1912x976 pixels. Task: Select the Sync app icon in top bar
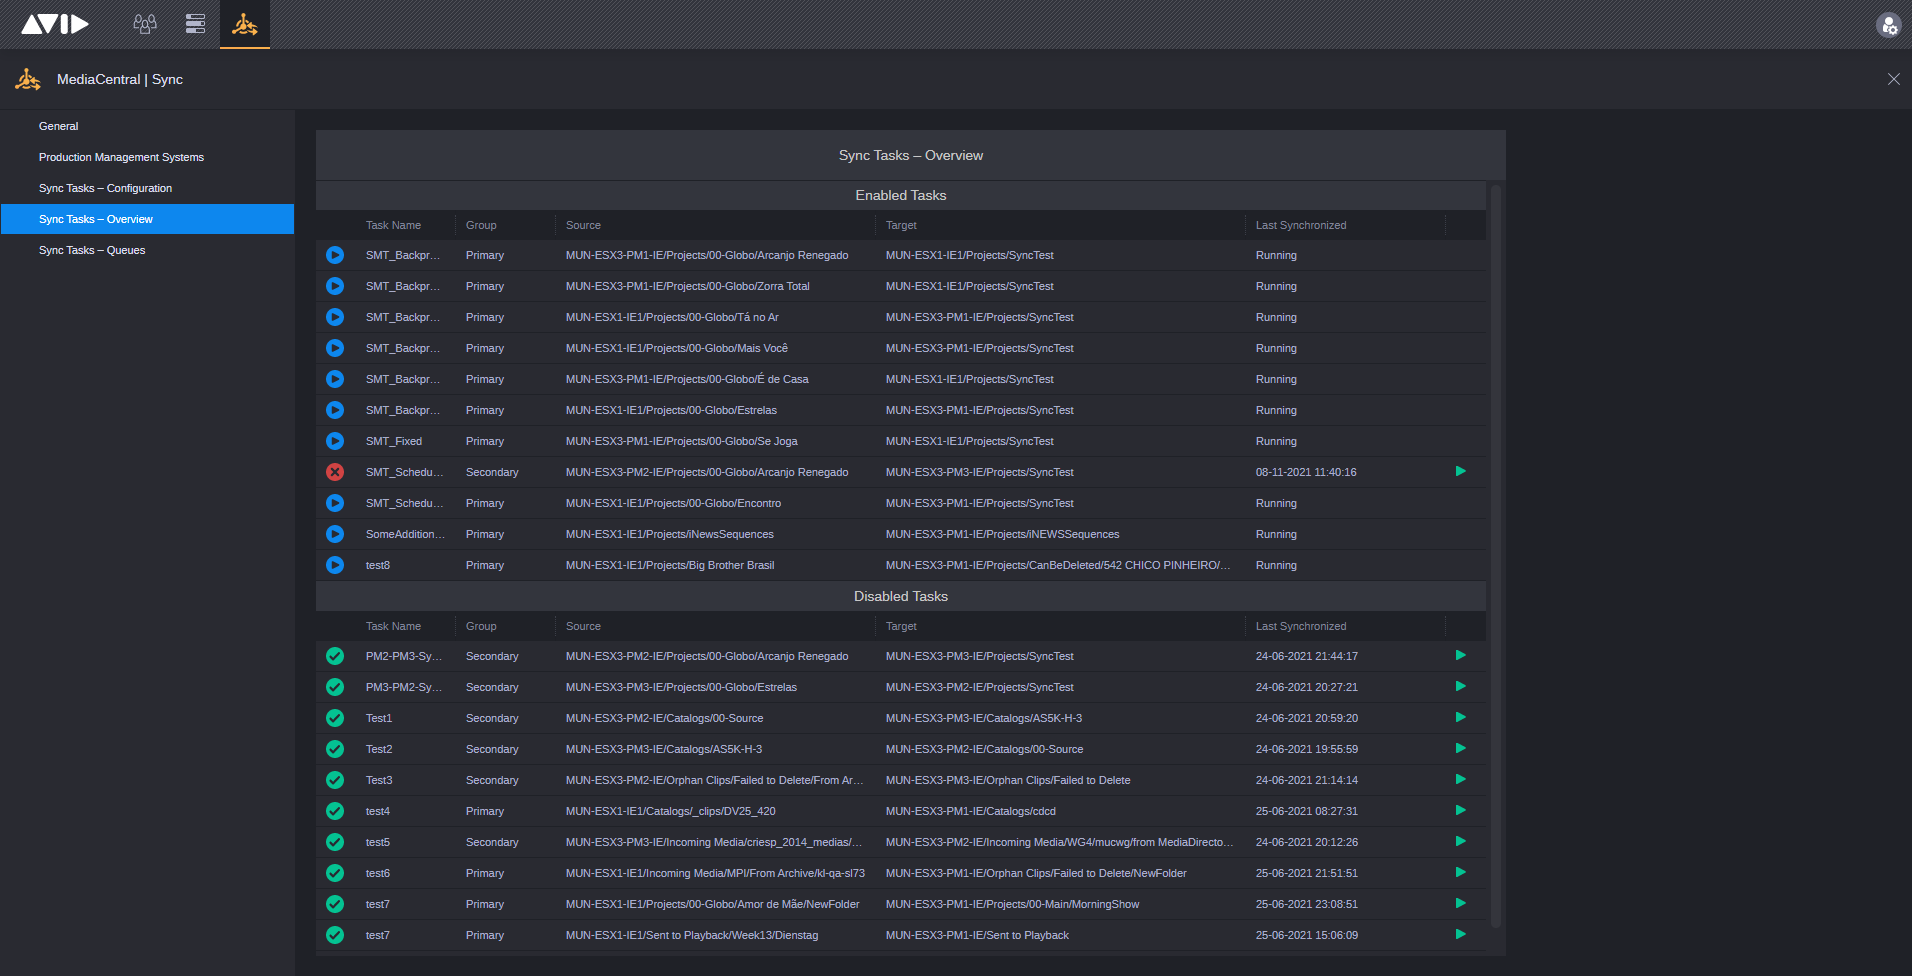pos(245,24)
